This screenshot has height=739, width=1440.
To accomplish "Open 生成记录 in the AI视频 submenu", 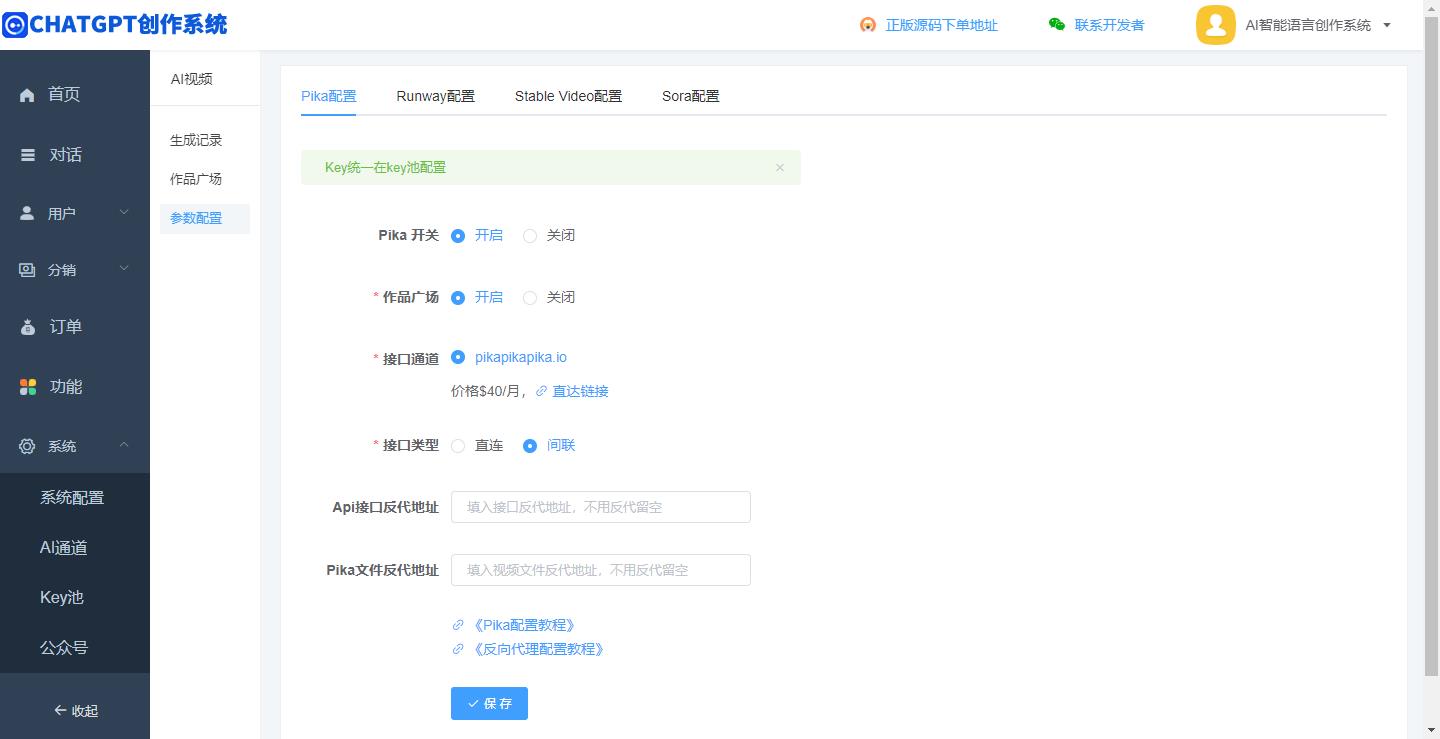I will tap(196, 141).
